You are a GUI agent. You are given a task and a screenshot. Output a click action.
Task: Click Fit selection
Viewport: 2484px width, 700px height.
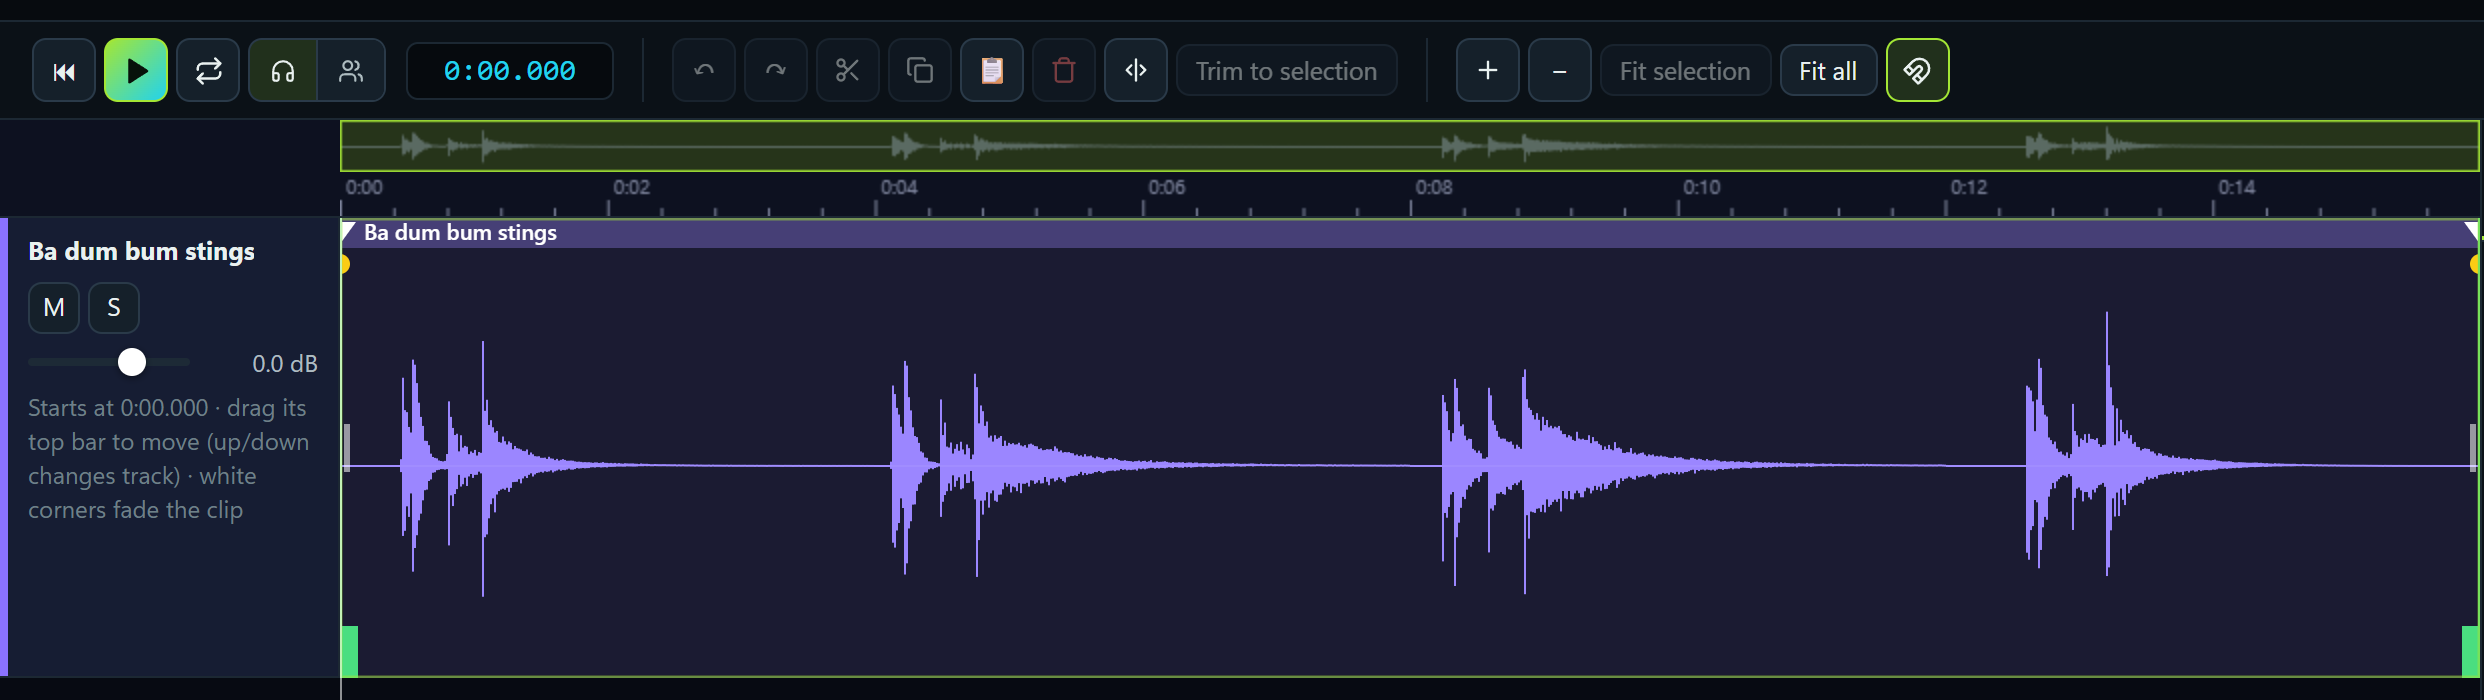pos(1686,71)
